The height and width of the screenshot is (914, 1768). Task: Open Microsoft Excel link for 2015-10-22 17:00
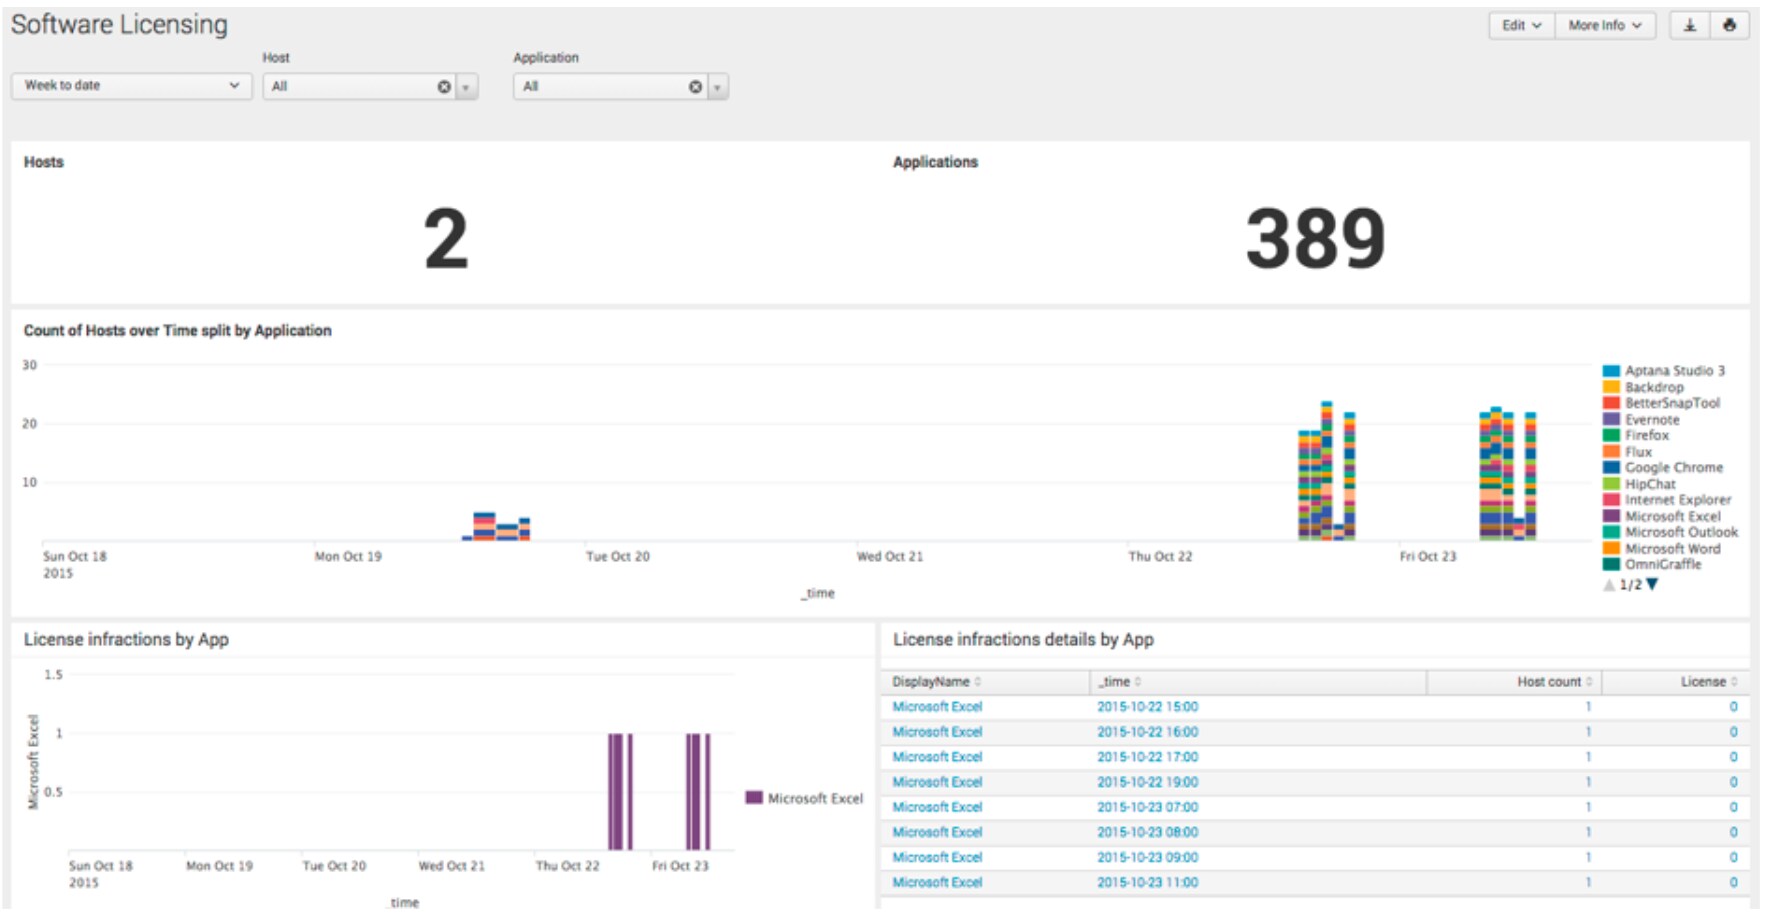click(937, 757)
